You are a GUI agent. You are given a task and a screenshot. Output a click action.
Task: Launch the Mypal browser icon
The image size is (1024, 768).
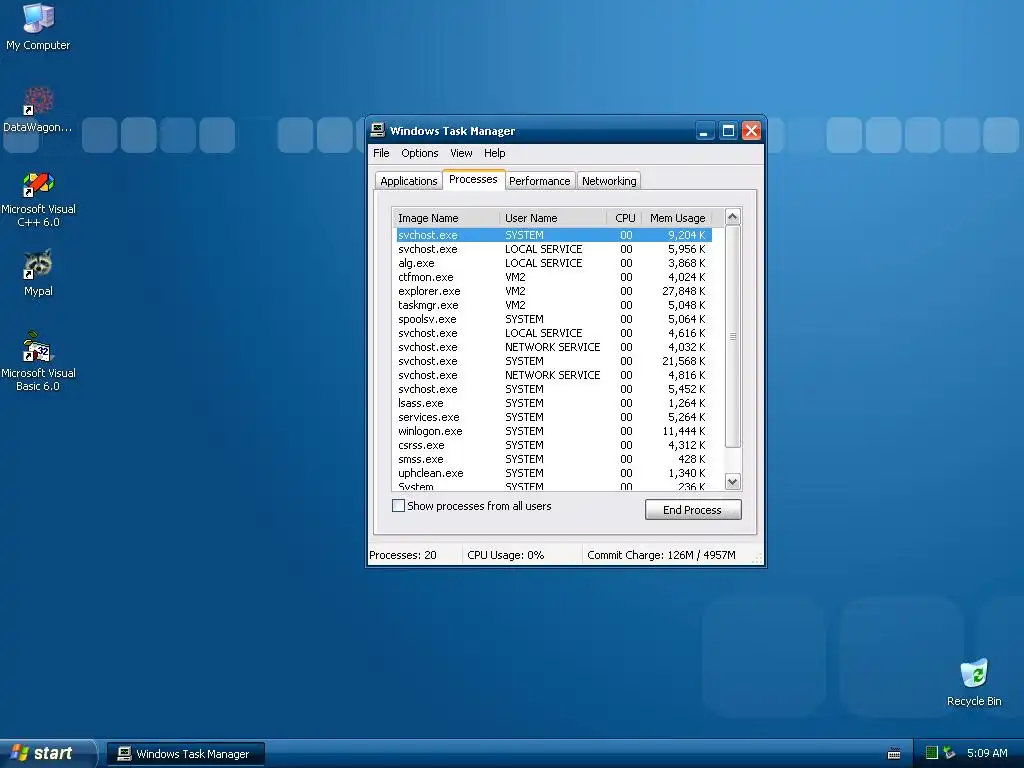click(38, 272)
